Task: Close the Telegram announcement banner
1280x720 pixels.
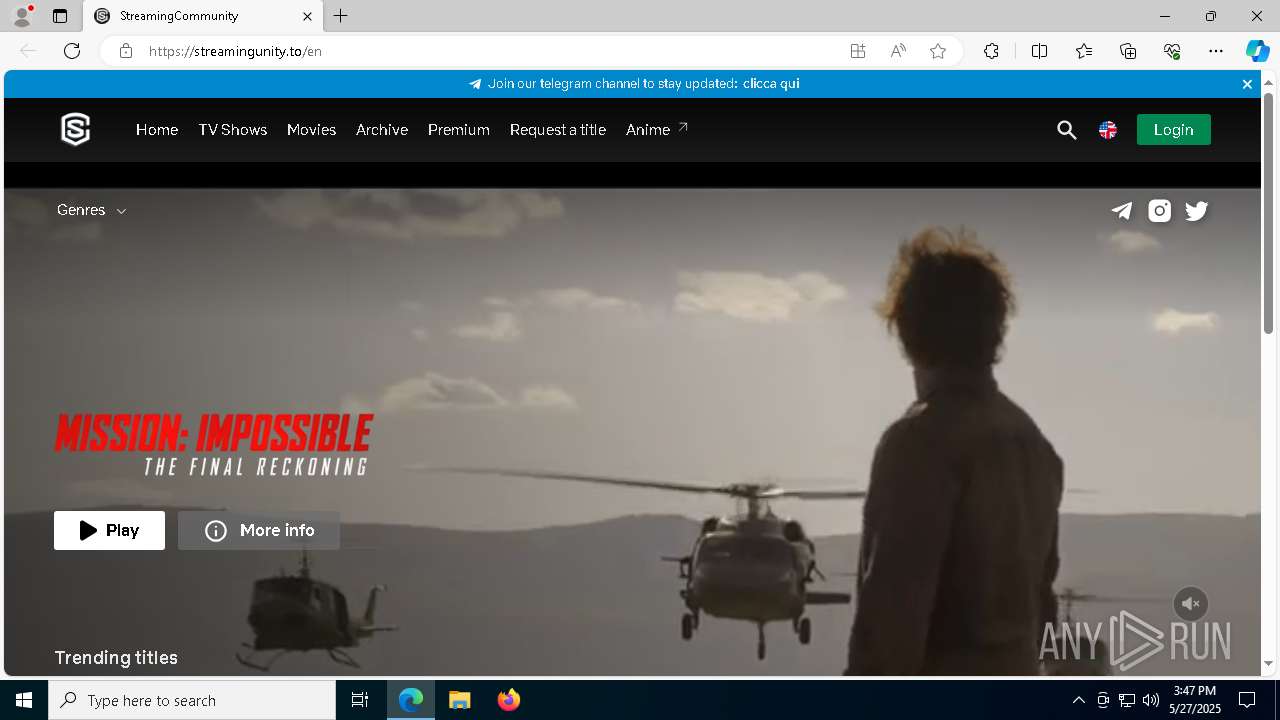Action: 1247,84
